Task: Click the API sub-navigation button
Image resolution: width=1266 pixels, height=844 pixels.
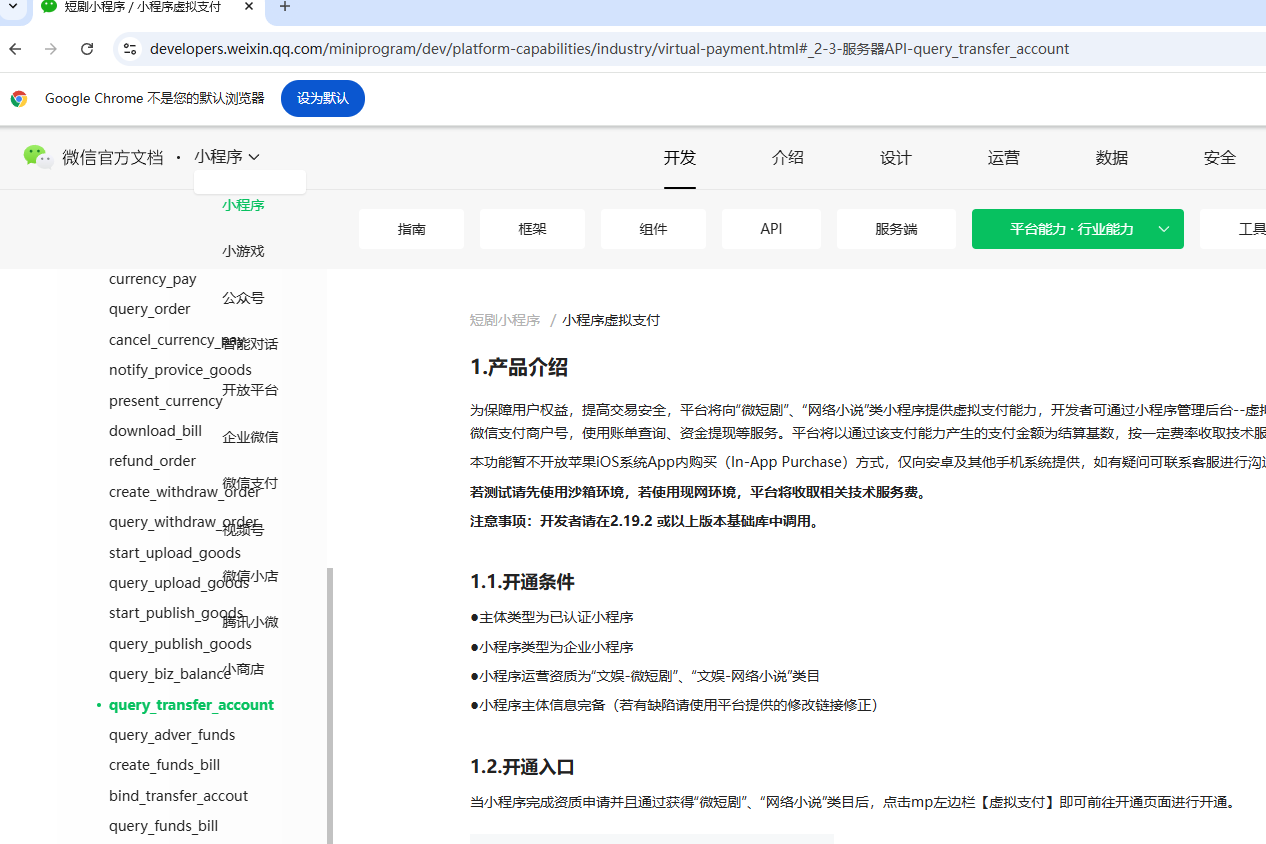Action: coord(771,229)
